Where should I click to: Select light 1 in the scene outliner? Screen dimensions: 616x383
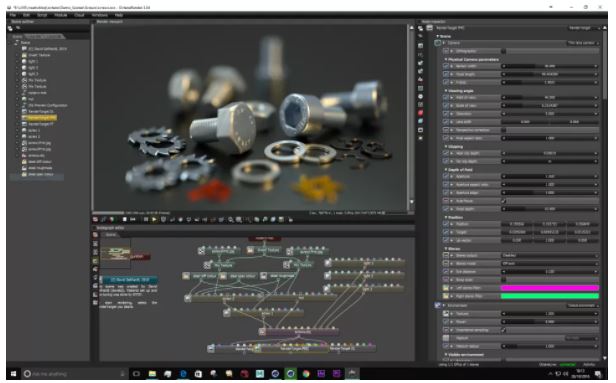coord(33,61)
